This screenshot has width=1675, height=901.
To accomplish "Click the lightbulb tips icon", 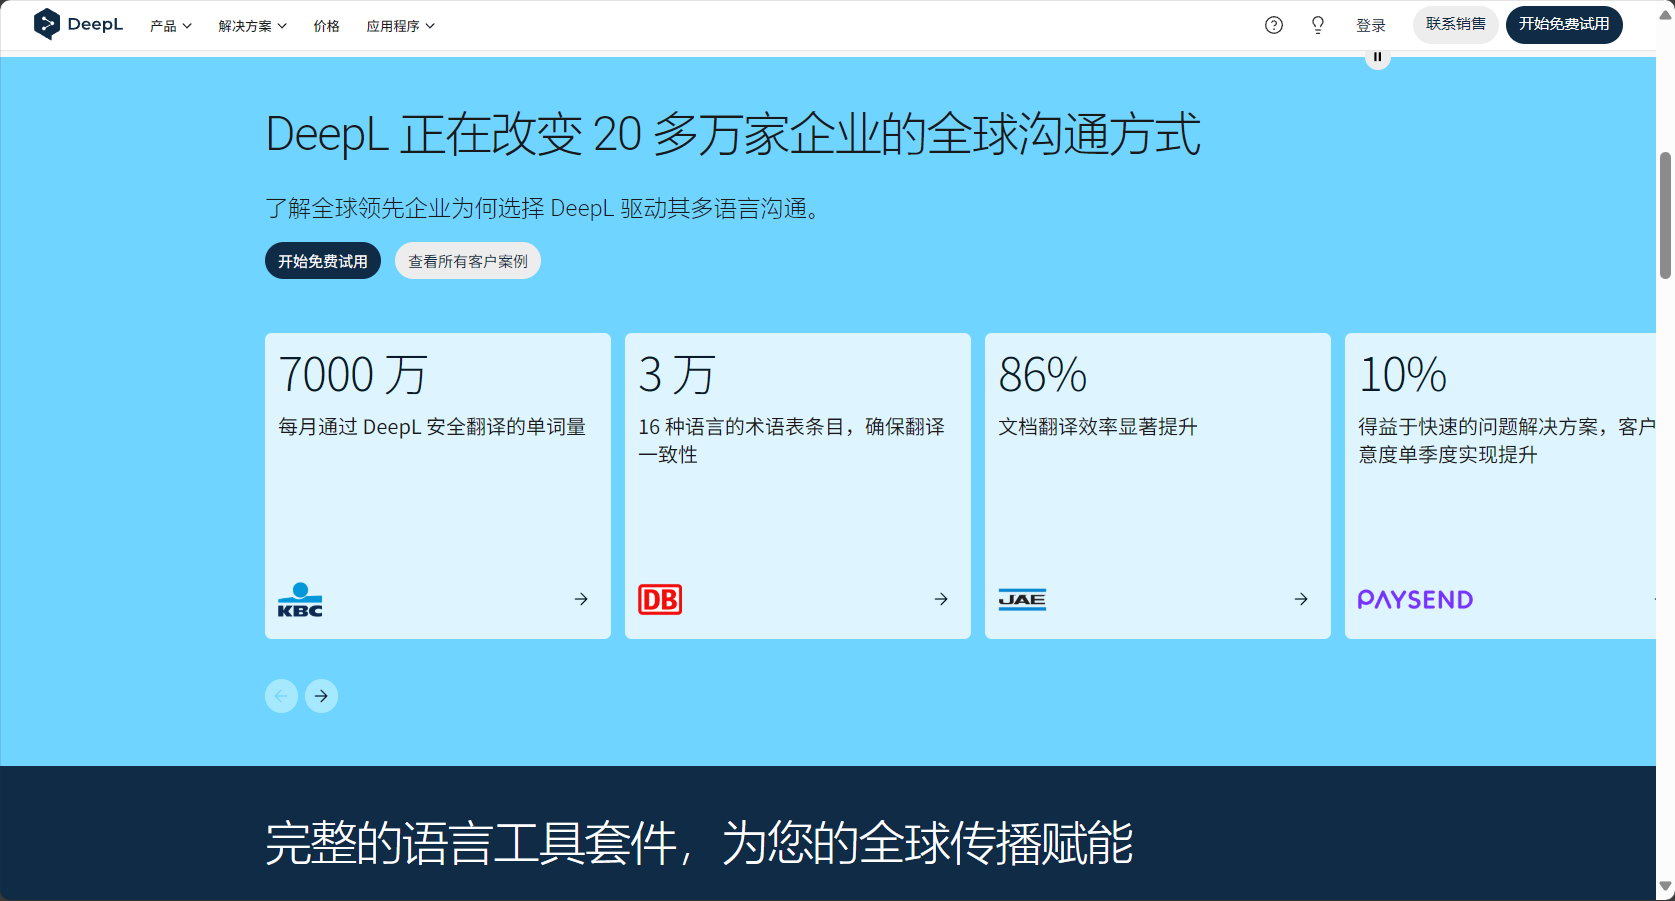I will click(1318, 25).
